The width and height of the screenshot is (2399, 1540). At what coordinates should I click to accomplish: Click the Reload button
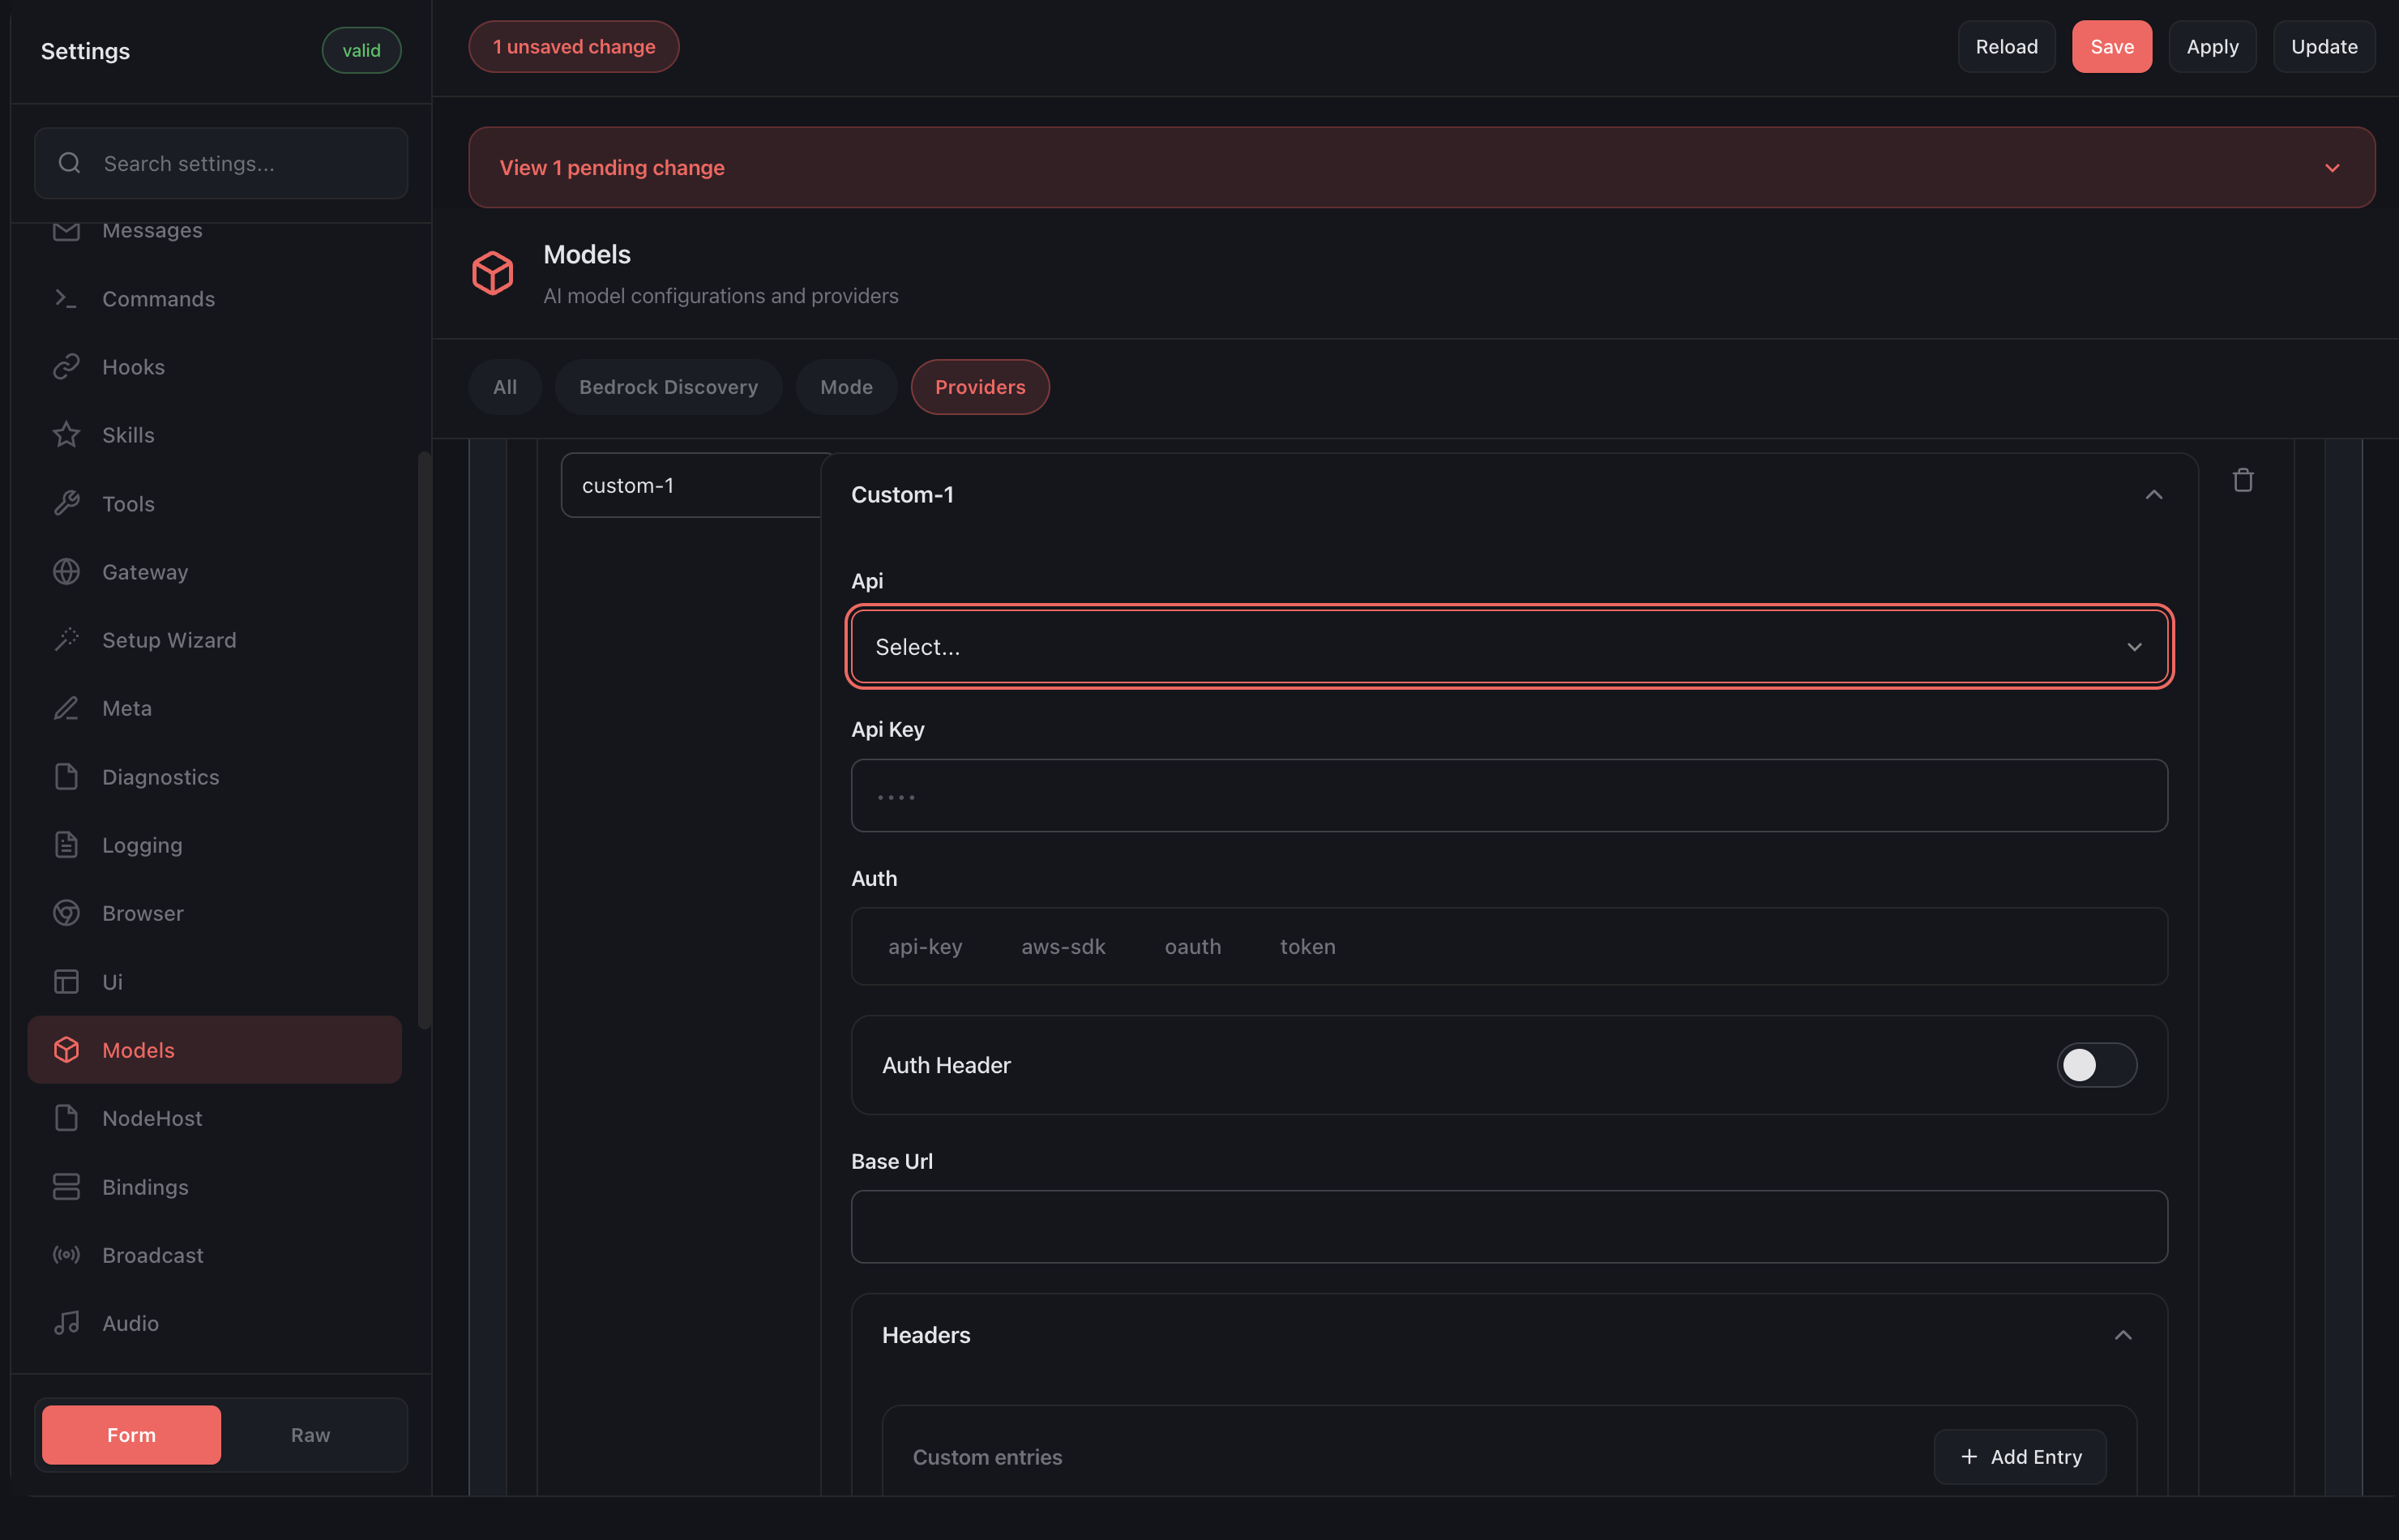[x=2006, y=47]
